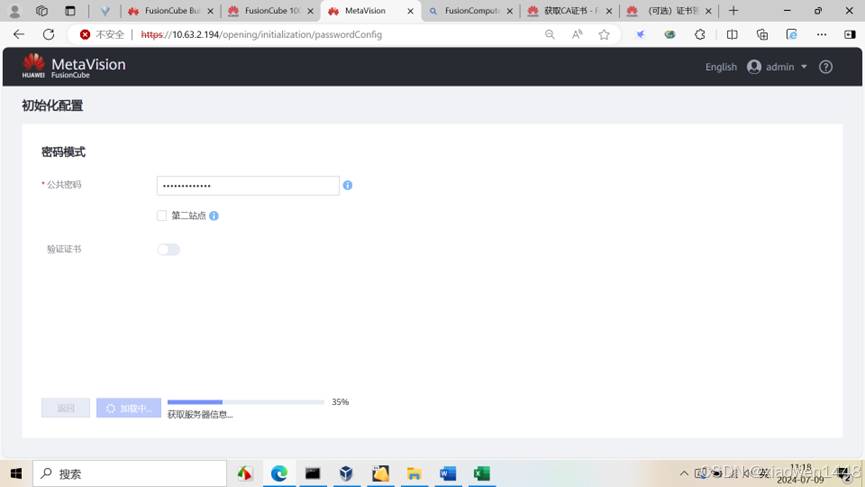Click the favorites star in address bar
This screenshot has height=487, width=865.
click(604, 34)
